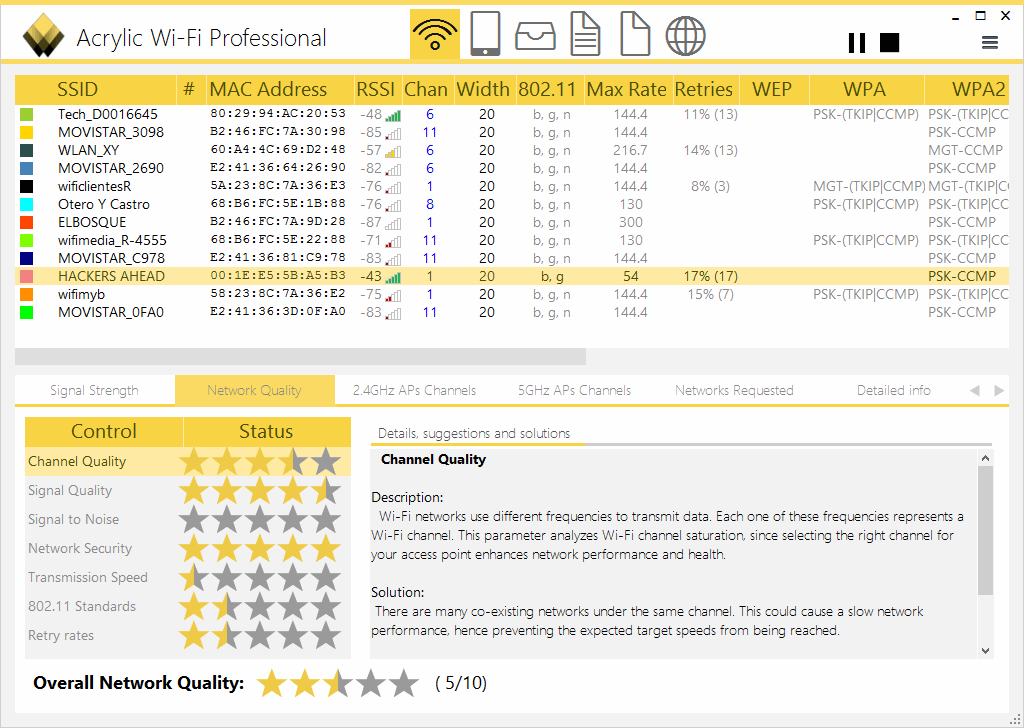This screenshot has width=1024, height=728.
Task: Click the WPA column header
Action: click(867, 89)
